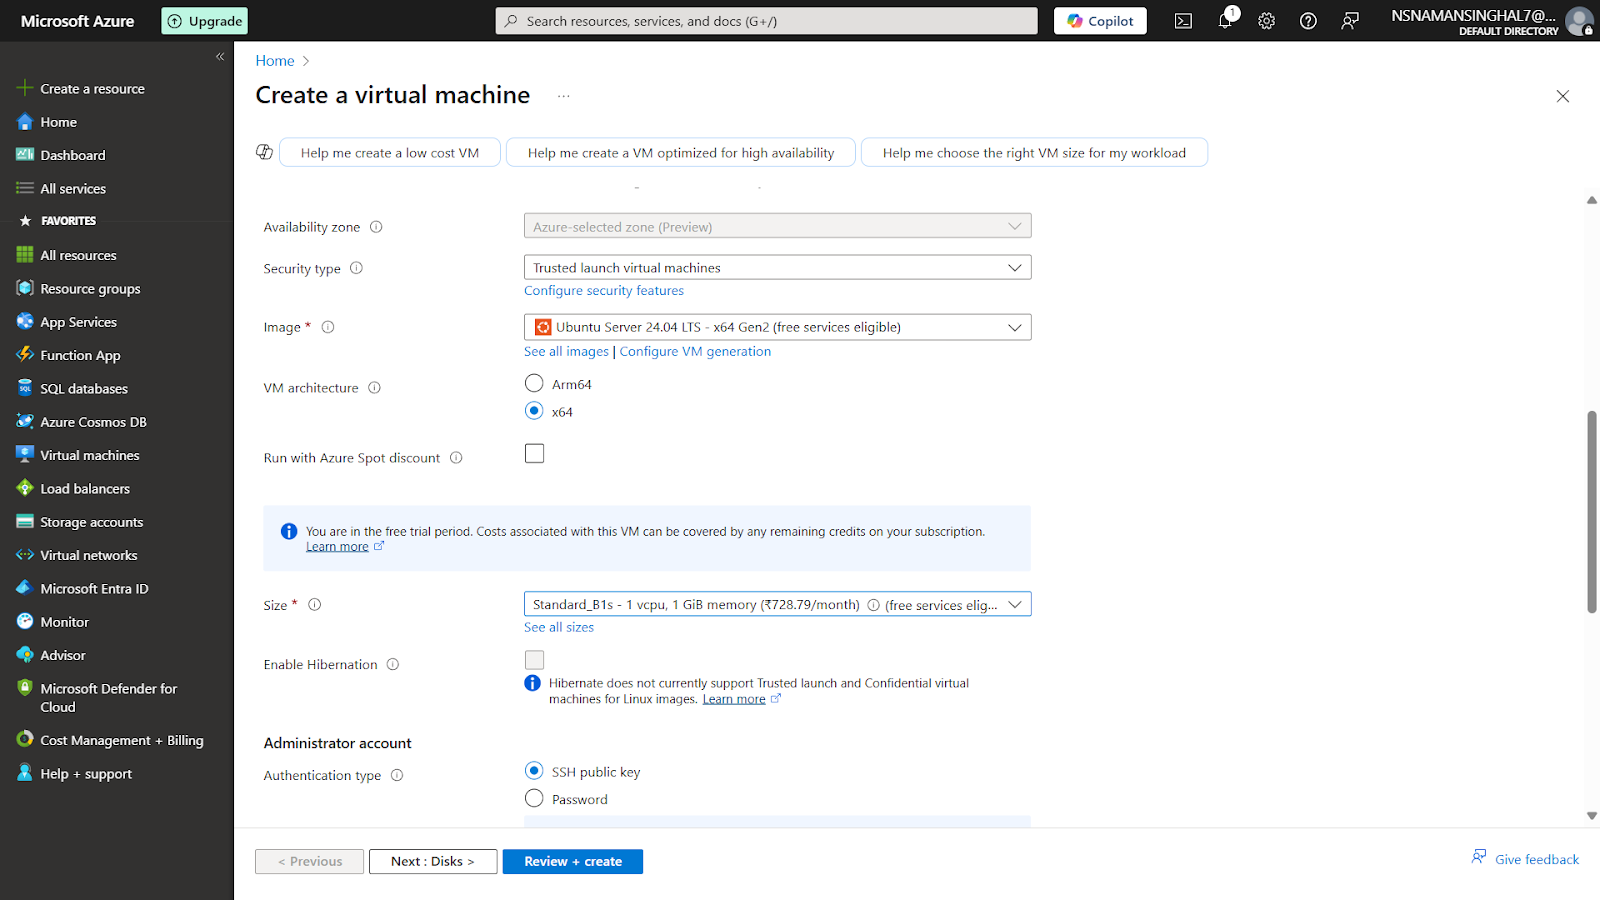This screenshot has width=1600, height=900.
Task: Expand the Image selection dropdown
Action: point(777,327)
